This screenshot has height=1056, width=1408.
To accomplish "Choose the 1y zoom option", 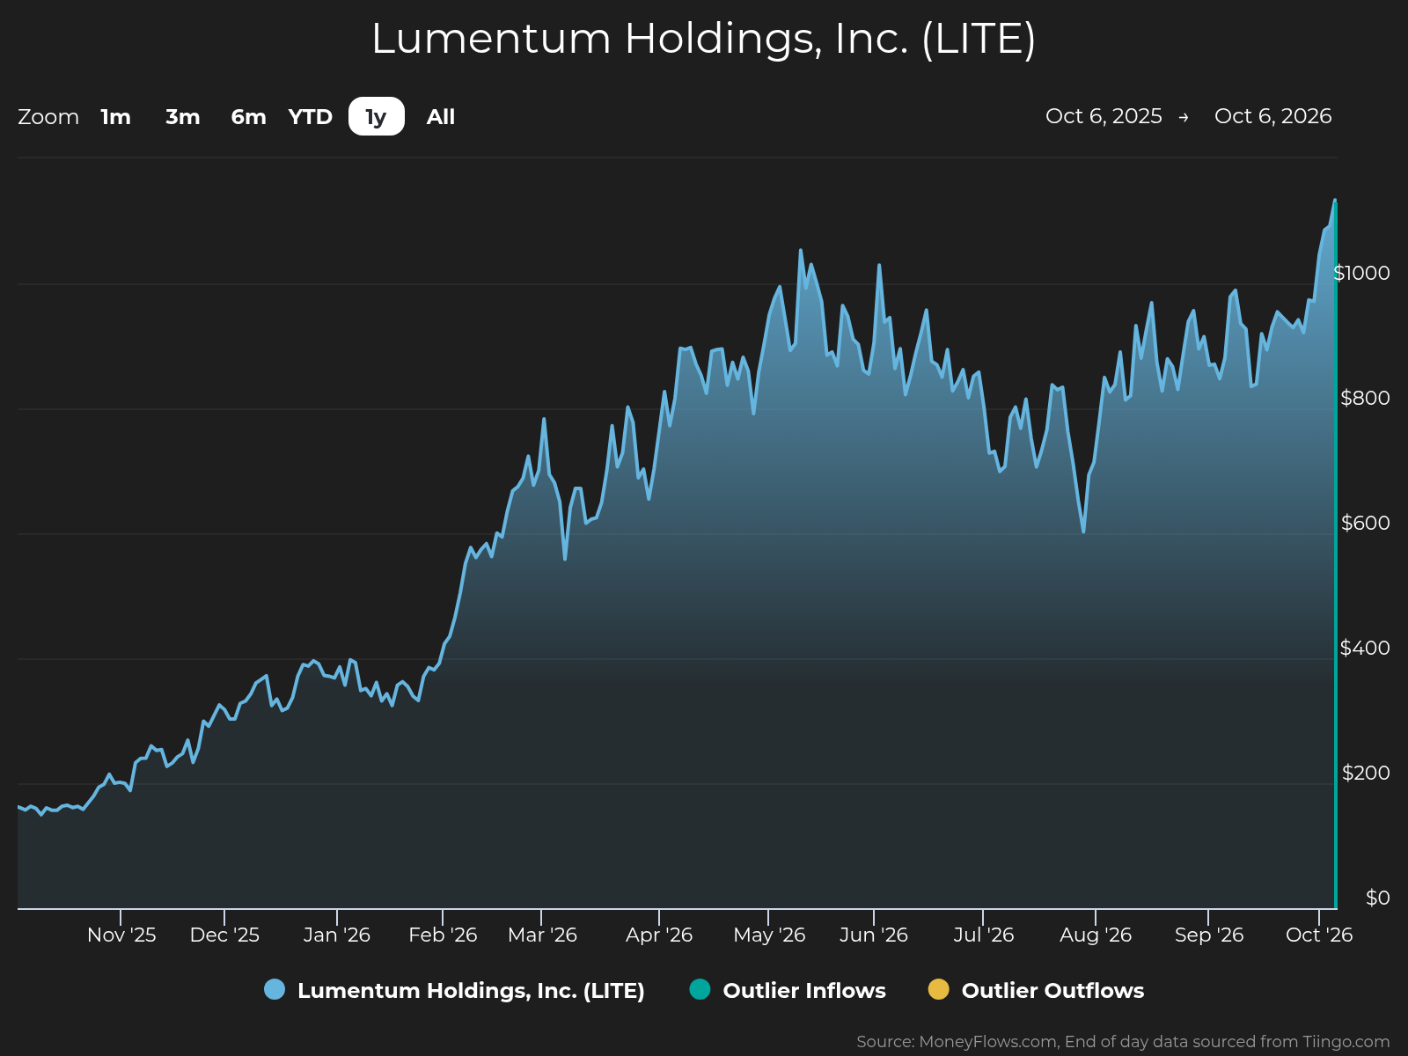I will coord(376,117).
